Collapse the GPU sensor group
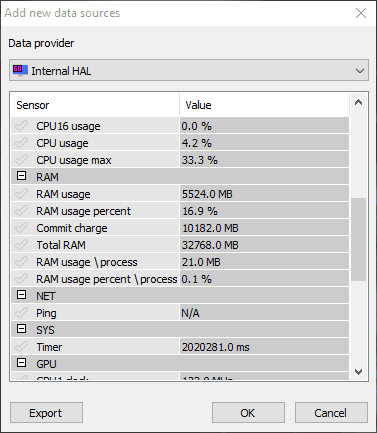Viewport: 377px width, 433px height. pos(21,363)
